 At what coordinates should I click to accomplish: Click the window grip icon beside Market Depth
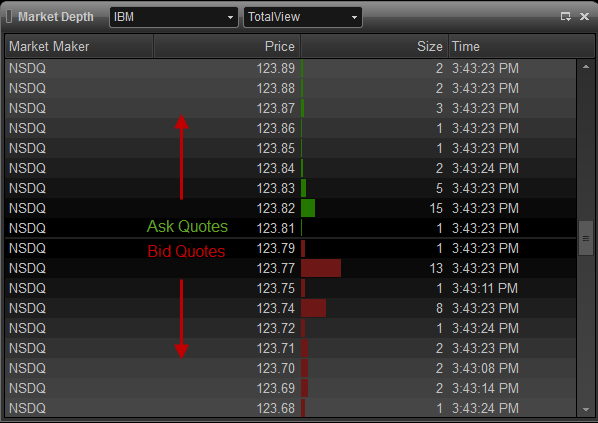click(10, 16)
